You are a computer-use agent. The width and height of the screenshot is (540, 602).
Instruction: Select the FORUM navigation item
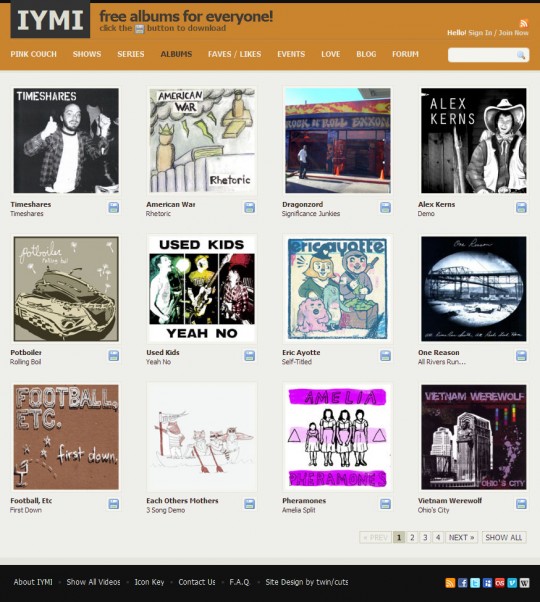tap(405, 54)
